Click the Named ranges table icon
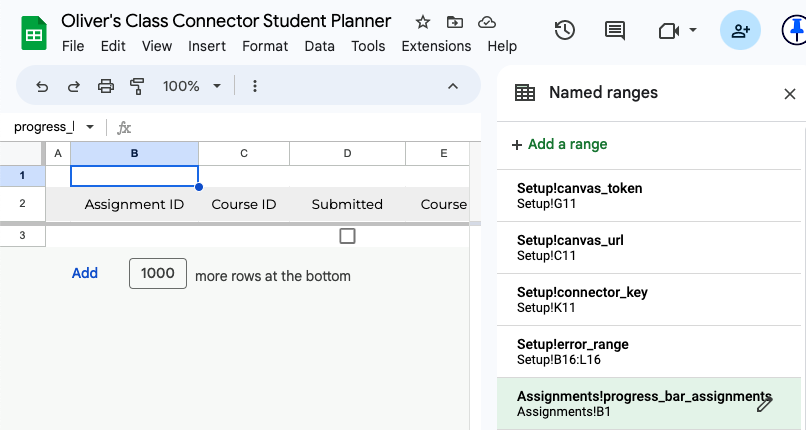This screenshot has width=806, height=430. 525,93
